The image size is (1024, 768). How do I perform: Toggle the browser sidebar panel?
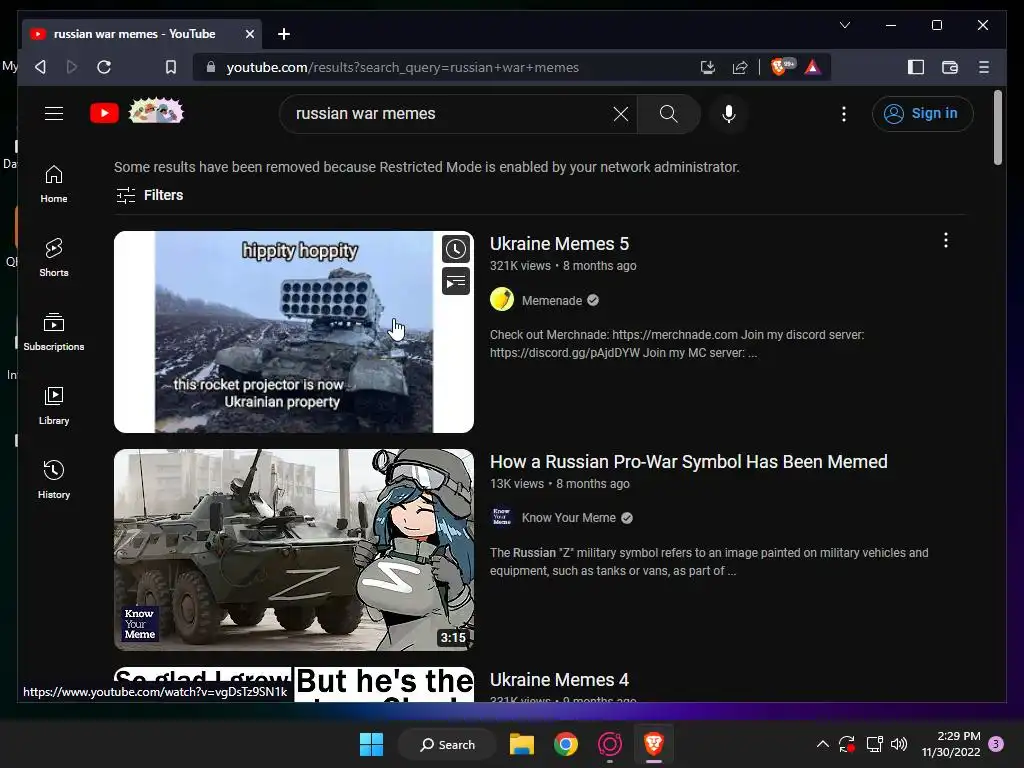(916, 67)
